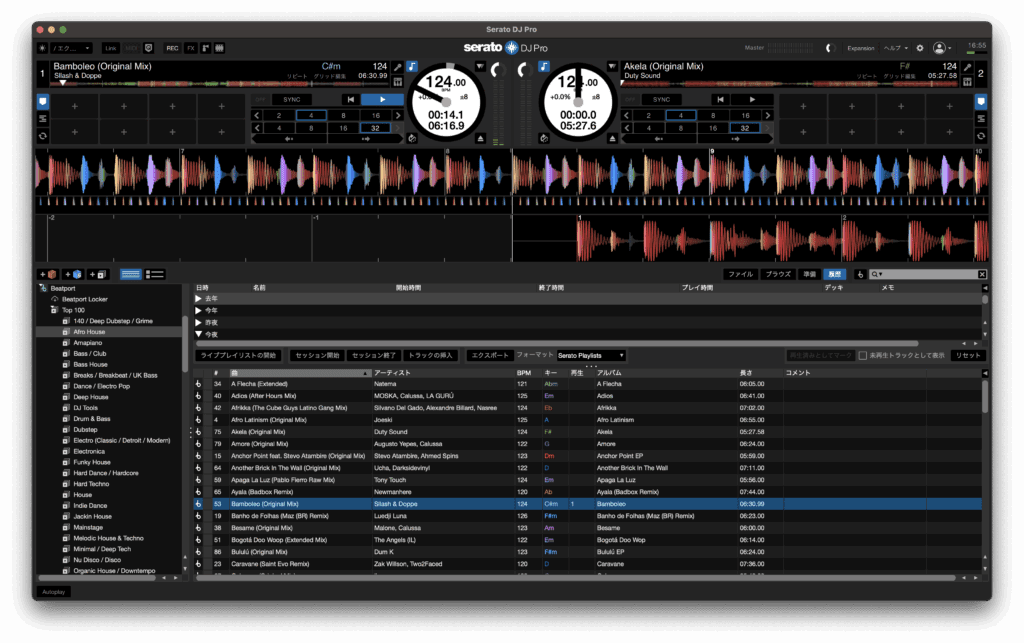
Task: Toggle the Link button
Action: (111, 48)
